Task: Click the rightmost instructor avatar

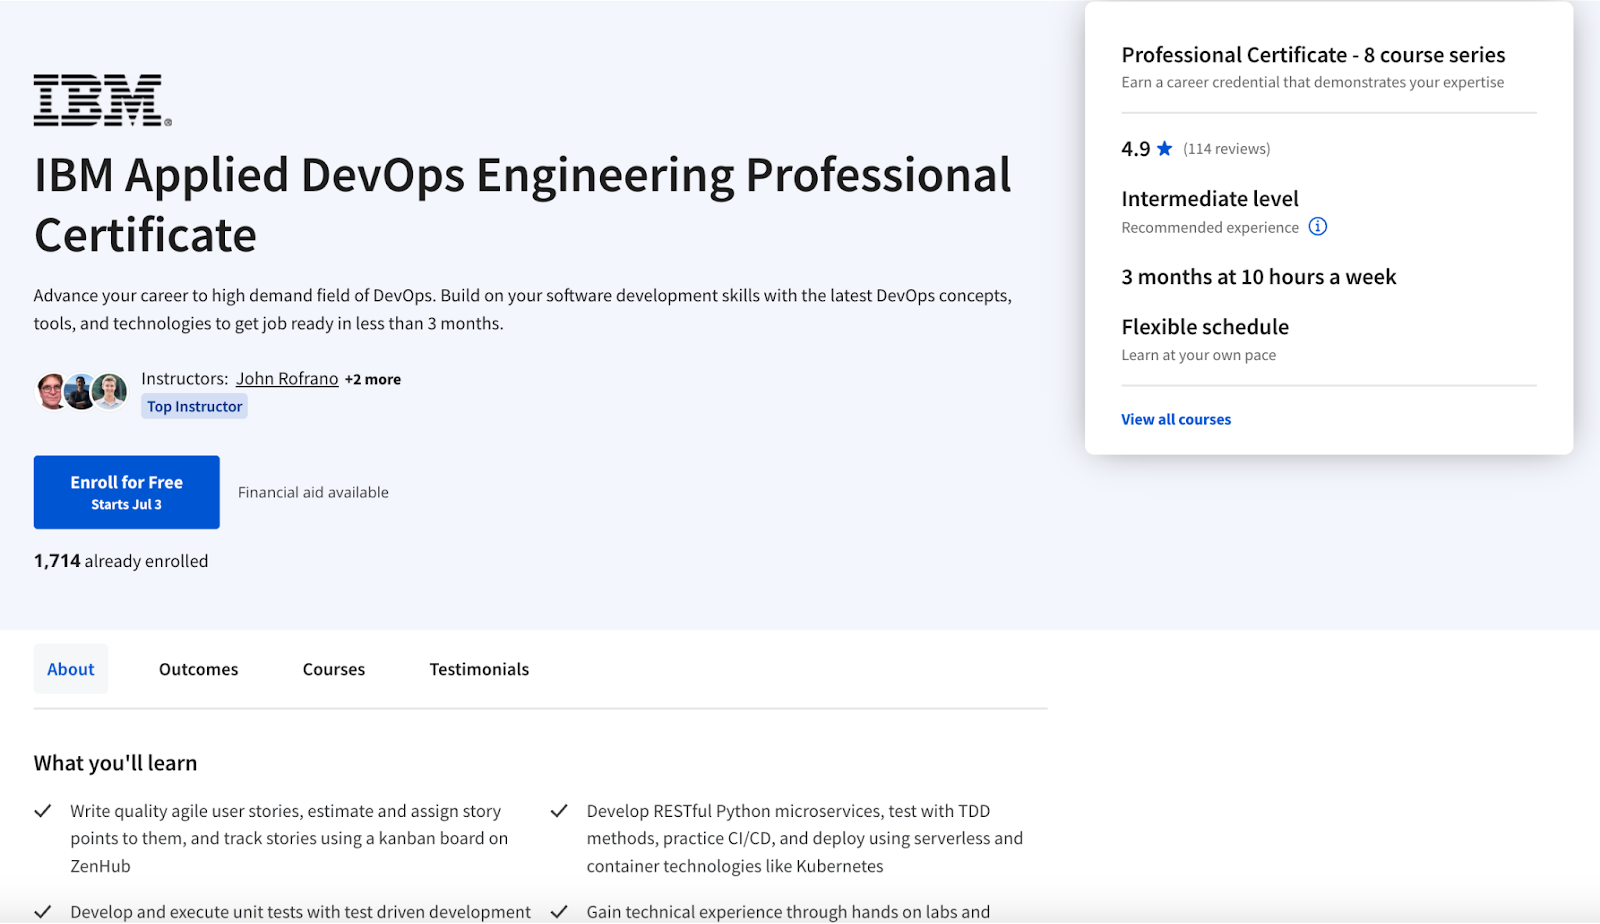Action: tap(110, 391)
